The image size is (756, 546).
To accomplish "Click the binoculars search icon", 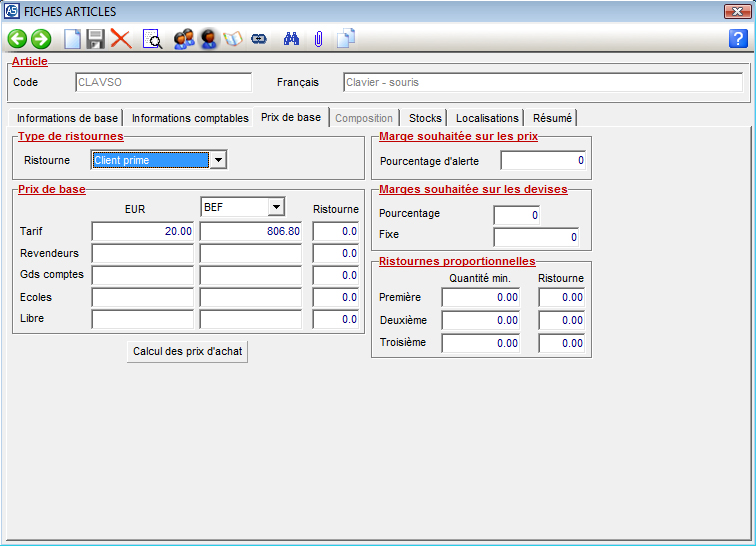I will 292,39.
